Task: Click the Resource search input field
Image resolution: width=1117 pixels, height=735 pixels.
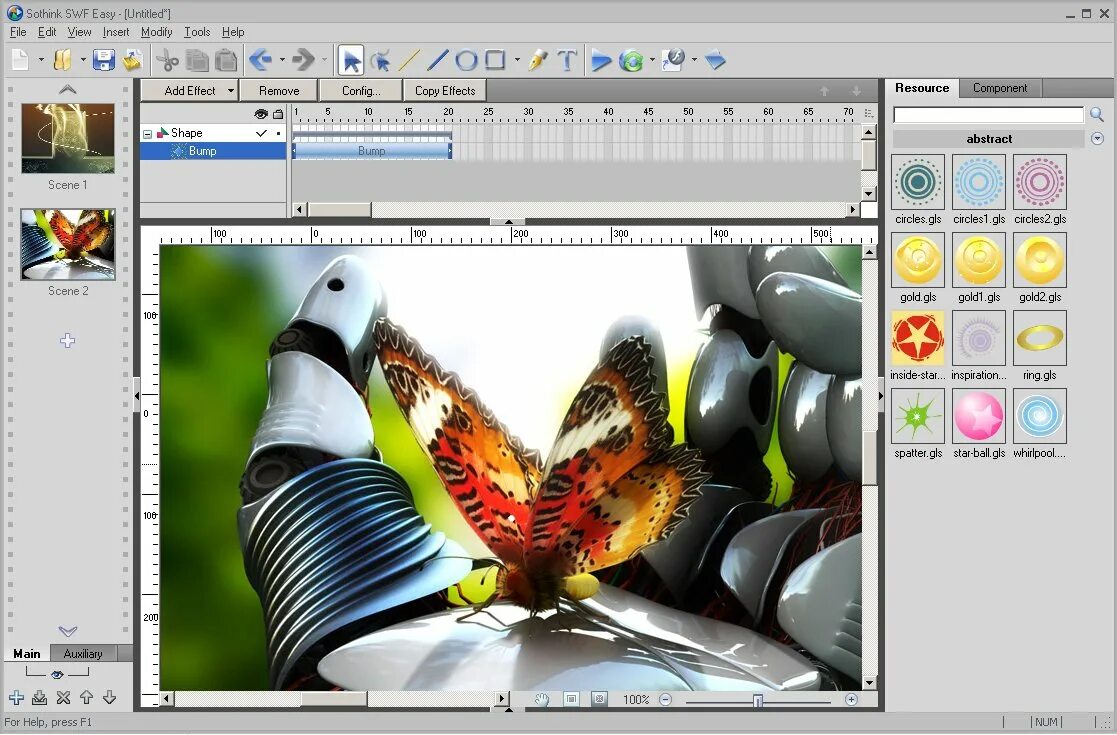Action: [988, 115]
